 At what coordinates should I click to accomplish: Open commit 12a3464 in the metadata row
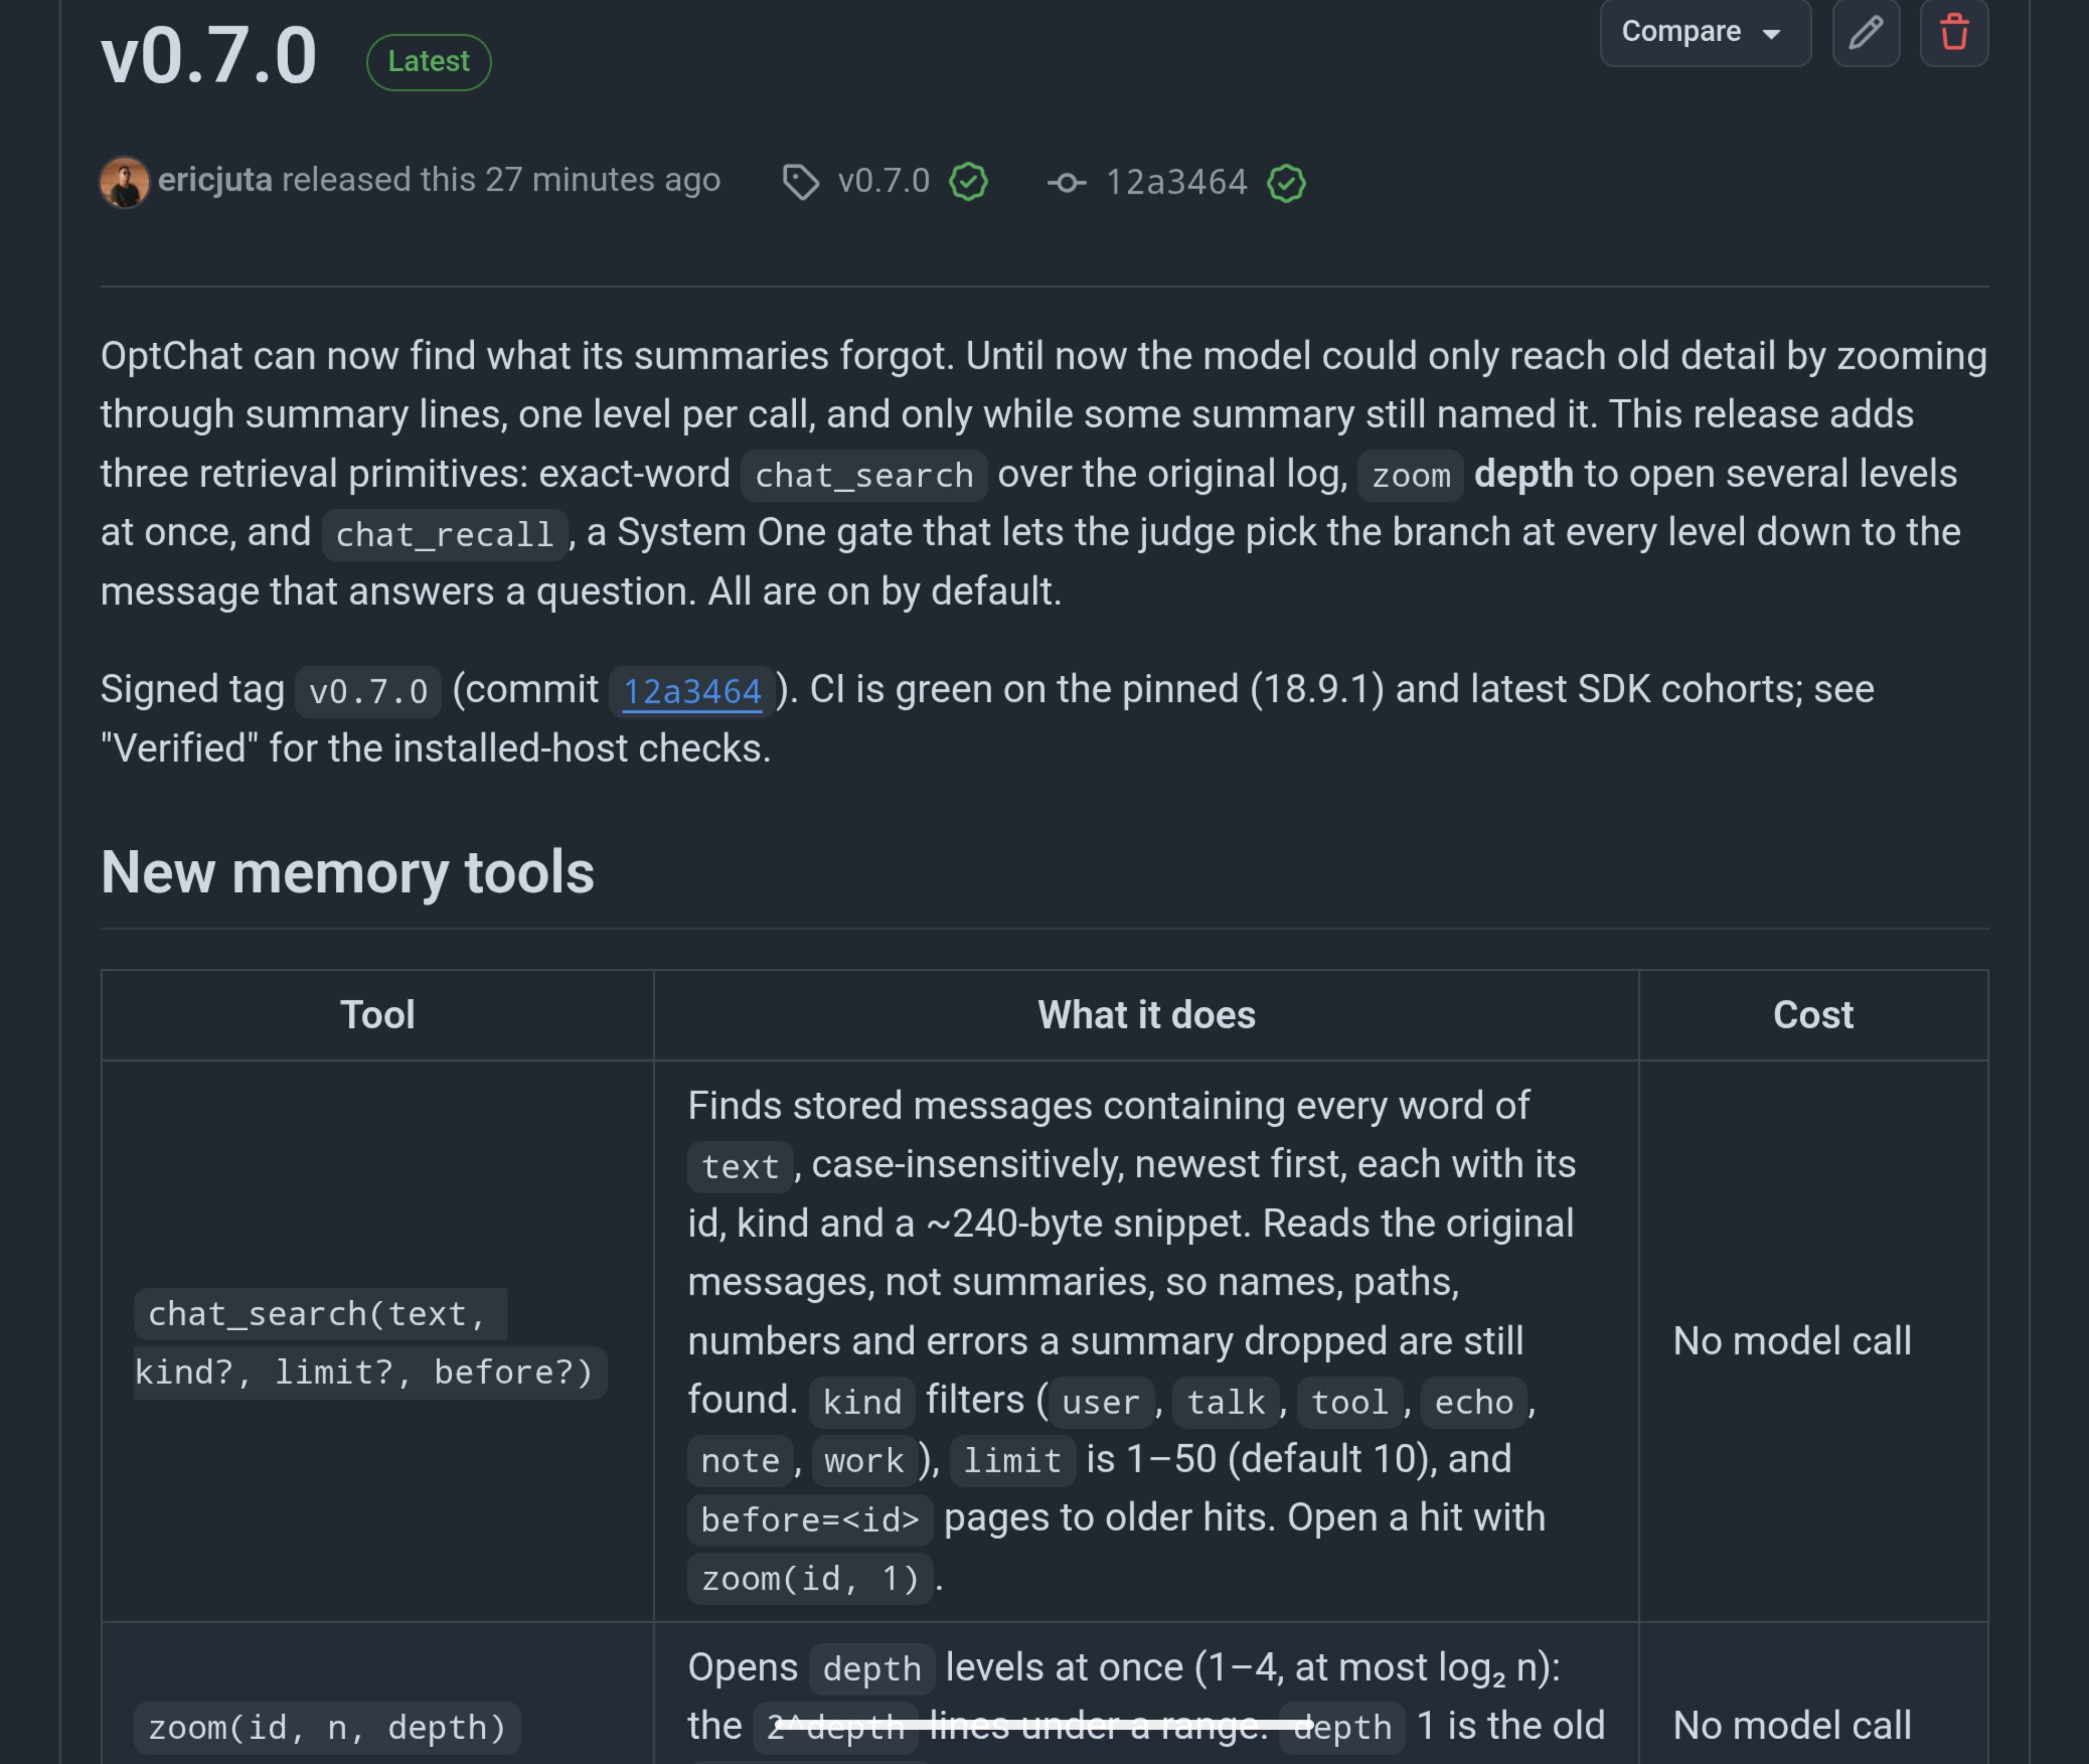(1176, 182)
